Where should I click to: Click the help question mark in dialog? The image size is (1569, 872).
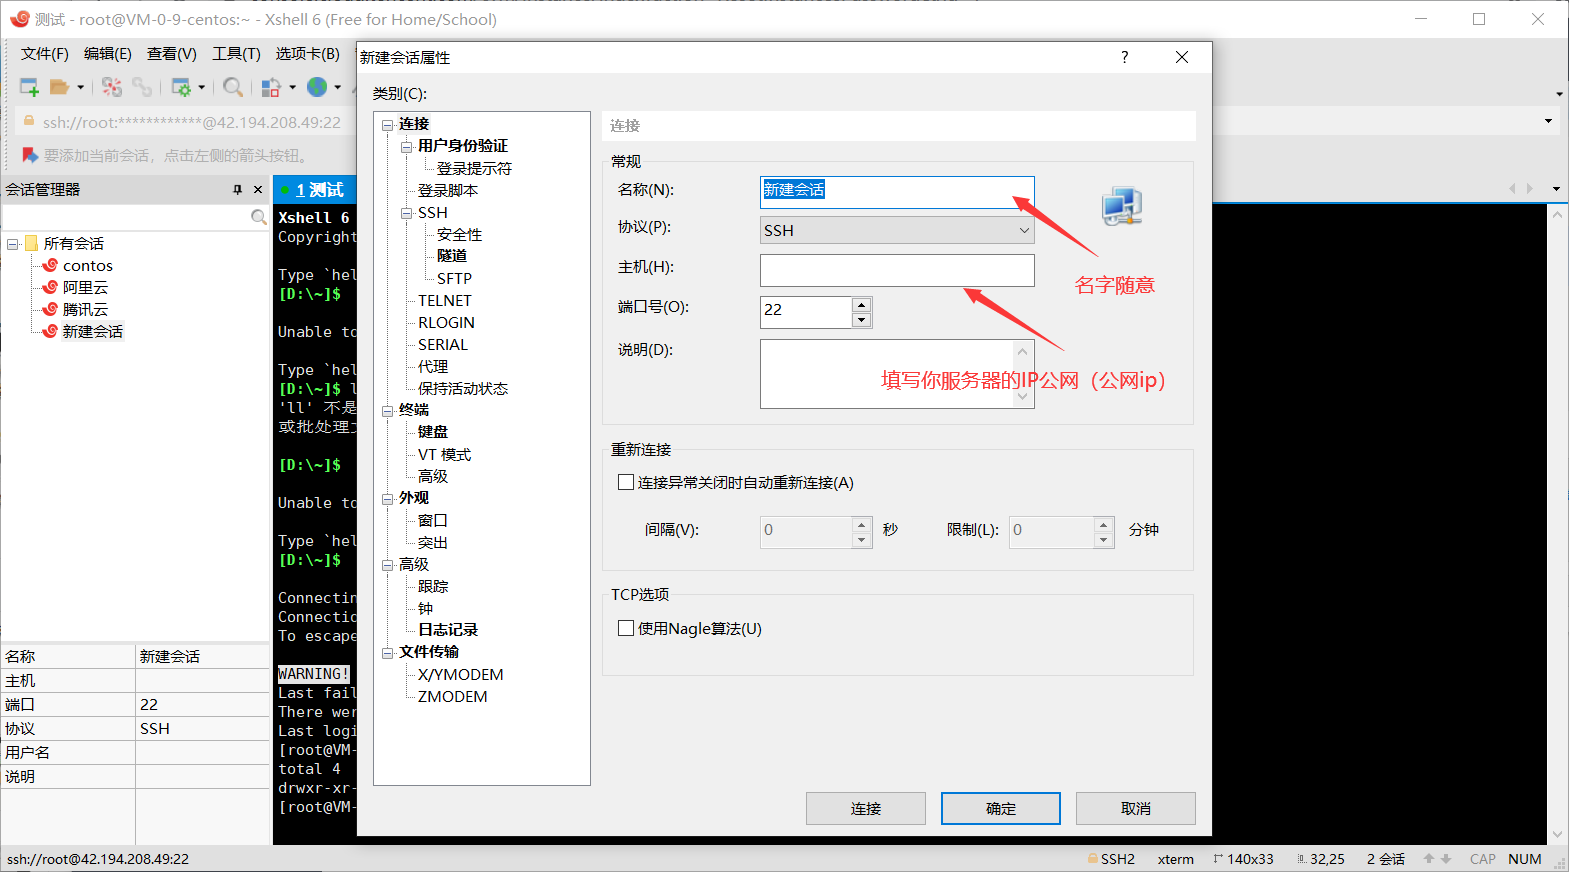coord(1124,57)
